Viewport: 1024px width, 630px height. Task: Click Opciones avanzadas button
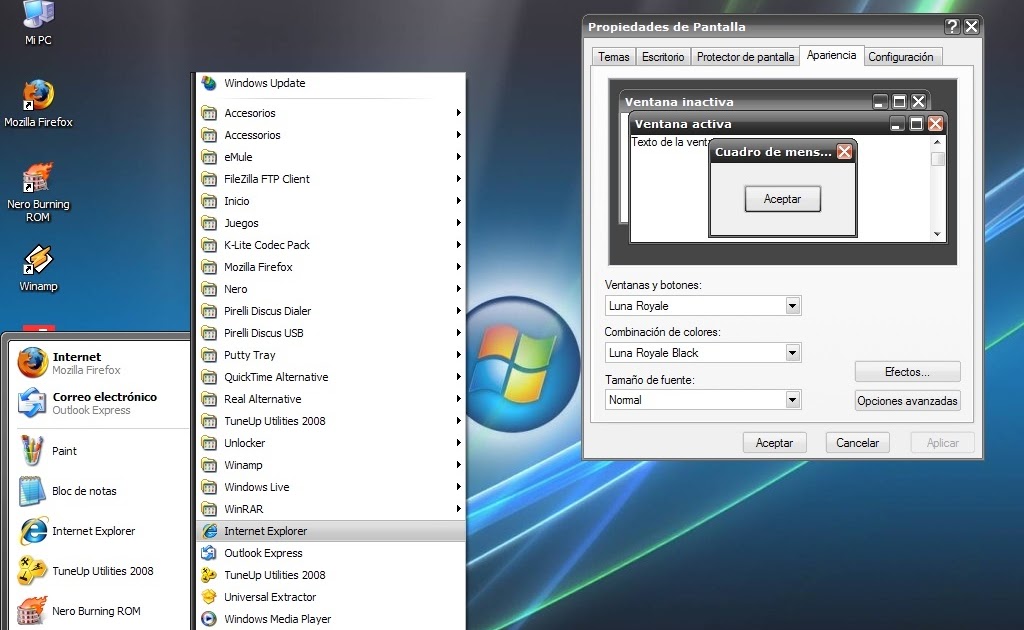tap(907, 400)
